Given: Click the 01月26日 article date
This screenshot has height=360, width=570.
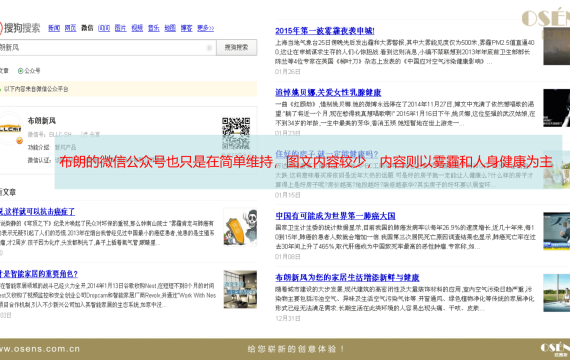Looking at the screenshot, I should [288, 72].
